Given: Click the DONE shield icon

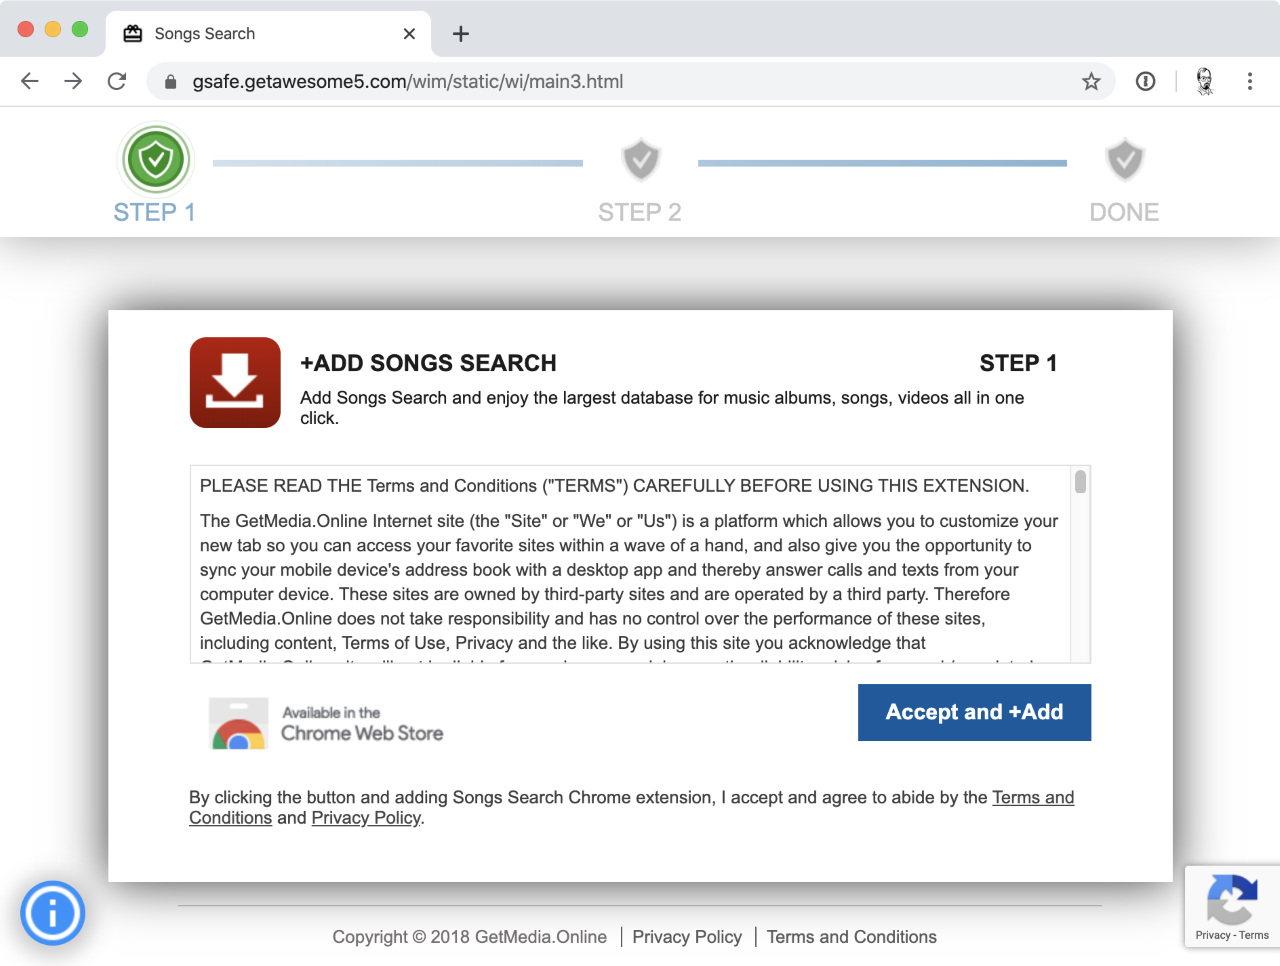Looking at the screenshot, I should coord(1124,160).
